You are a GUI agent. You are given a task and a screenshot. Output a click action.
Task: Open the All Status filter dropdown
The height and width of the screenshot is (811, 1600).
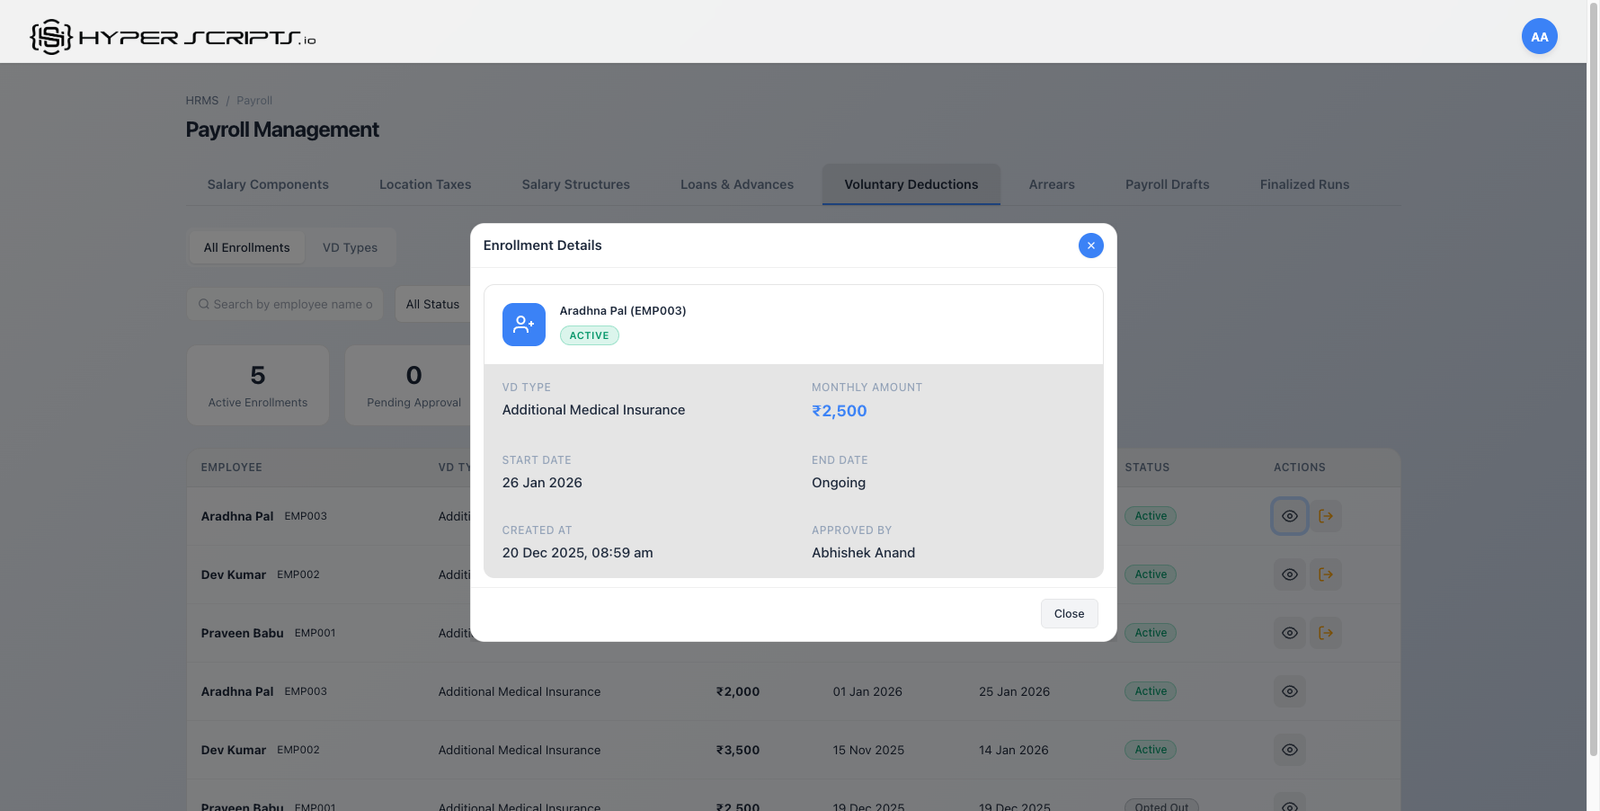433,304
